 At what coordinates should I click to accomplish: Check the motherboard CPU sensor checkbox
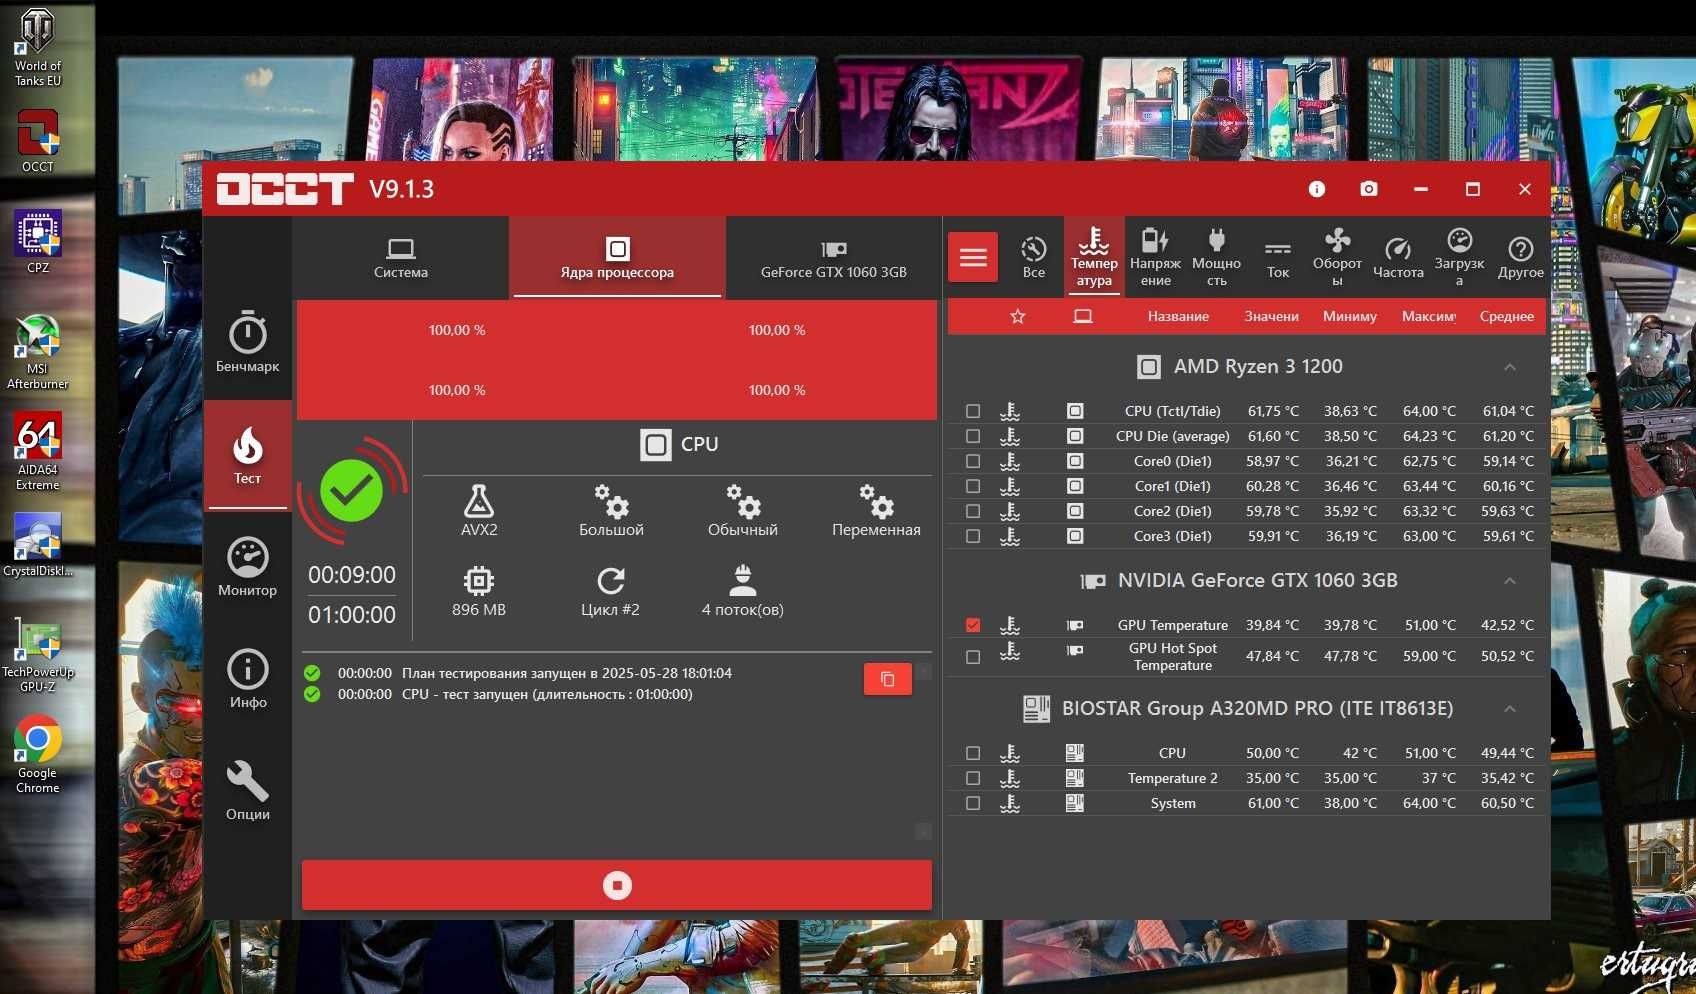coord(973,753)
